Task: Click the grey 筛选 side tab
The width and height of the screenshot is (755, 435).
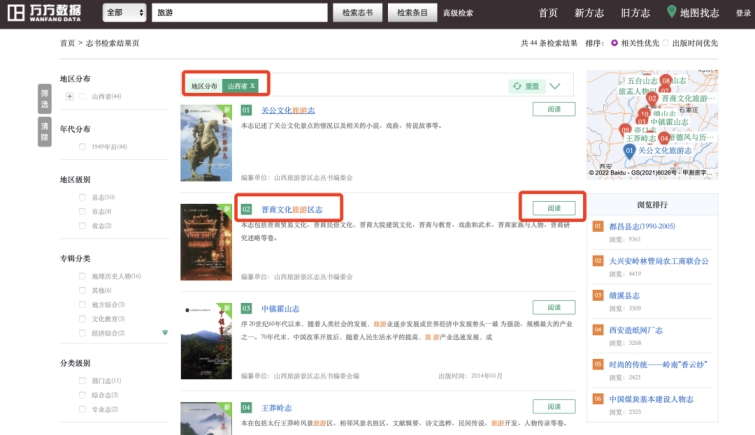Action: point(44,96)
